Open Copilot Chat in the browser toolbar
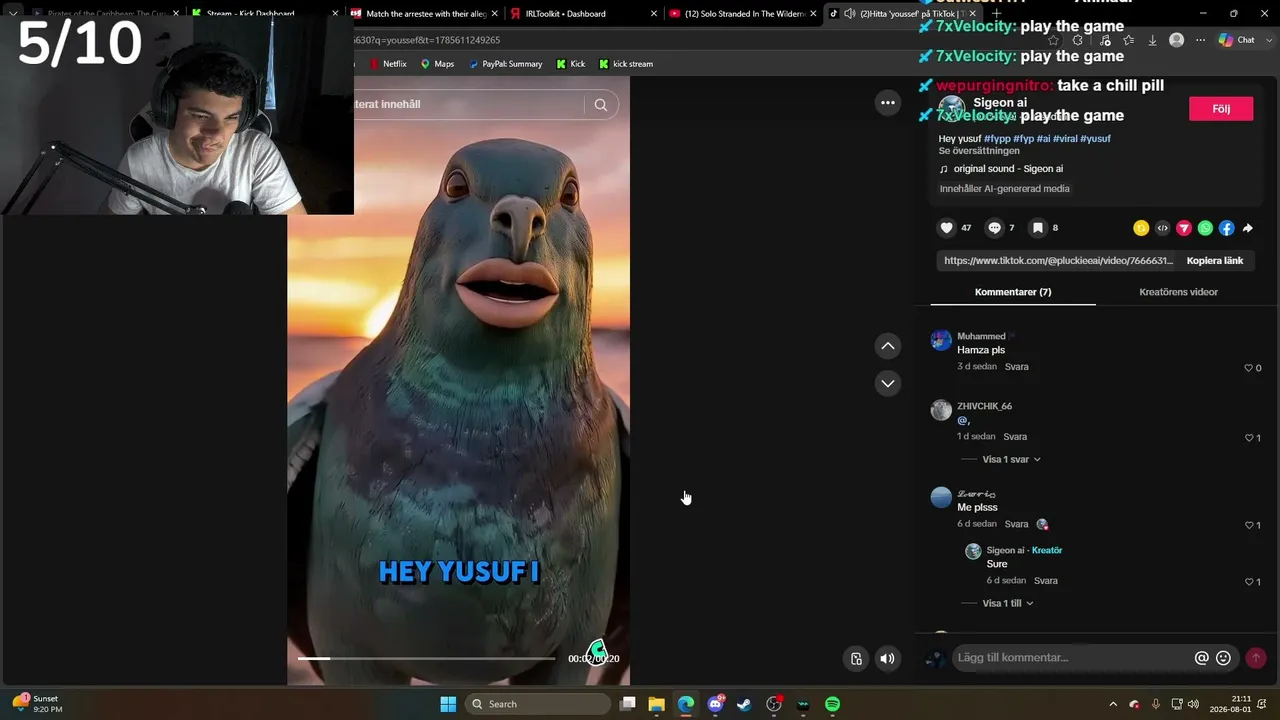The width and height of the screenshot is (1280, 720). click(1237, 40)
